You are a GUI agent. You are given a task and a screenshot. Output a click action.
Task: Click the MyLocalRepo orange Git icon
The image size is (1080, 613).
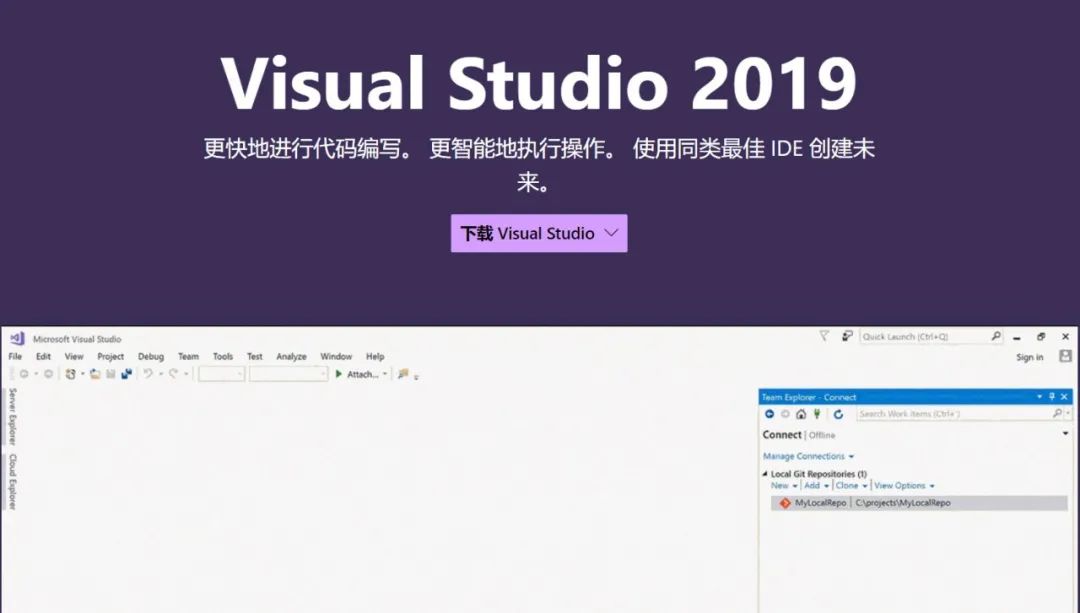[x=785, y=503]
